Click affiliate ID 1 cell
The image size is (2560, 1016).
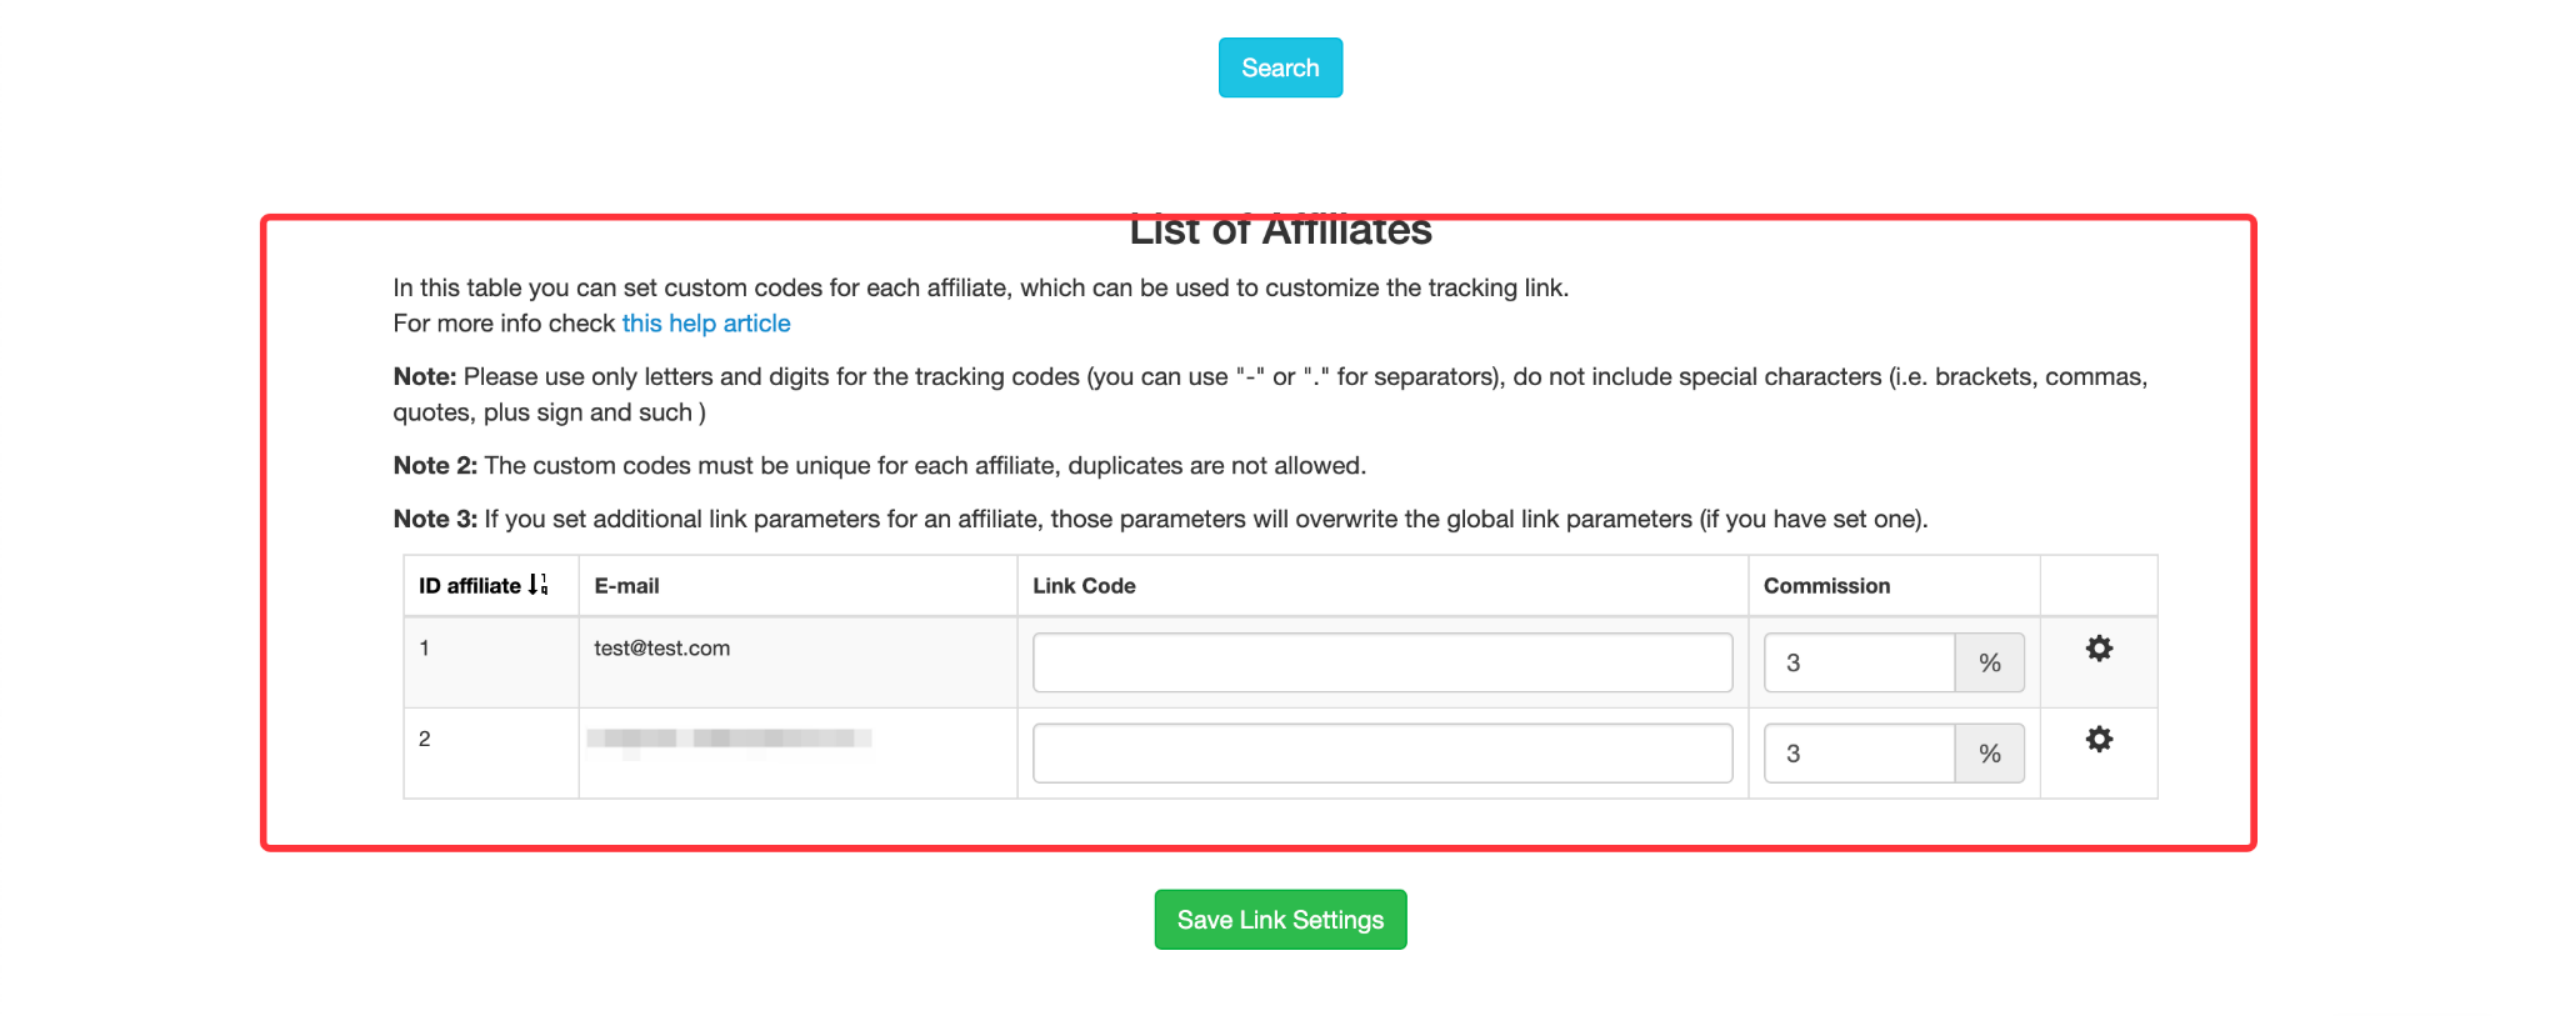tap(424, 648)
